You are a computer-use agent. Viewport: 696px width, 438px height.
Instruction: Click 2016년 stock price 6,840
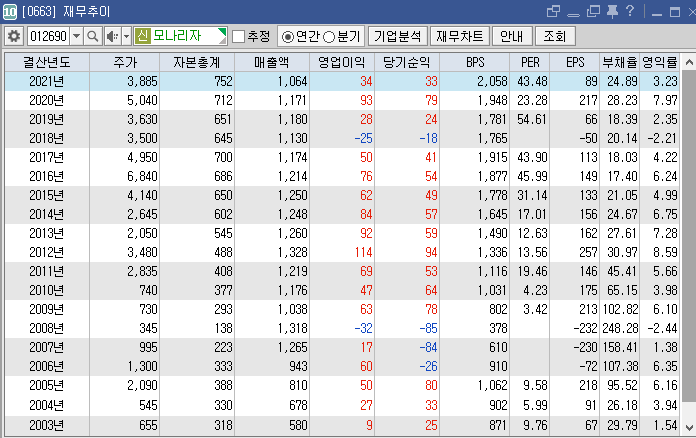(142, 177)
